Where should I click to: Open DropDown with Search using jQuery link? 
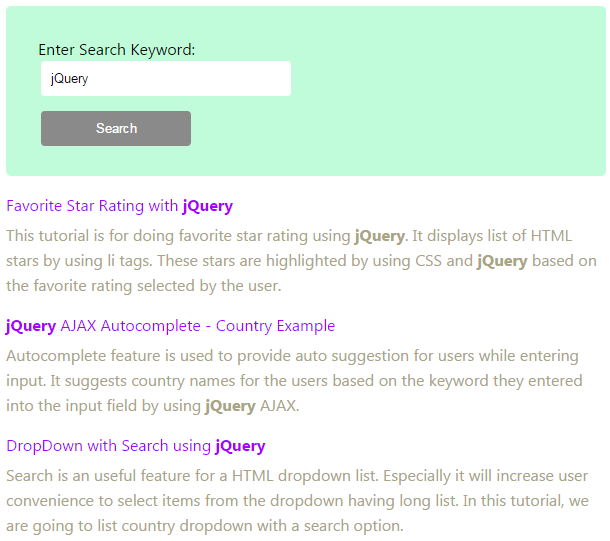click(x=136, y=446)
